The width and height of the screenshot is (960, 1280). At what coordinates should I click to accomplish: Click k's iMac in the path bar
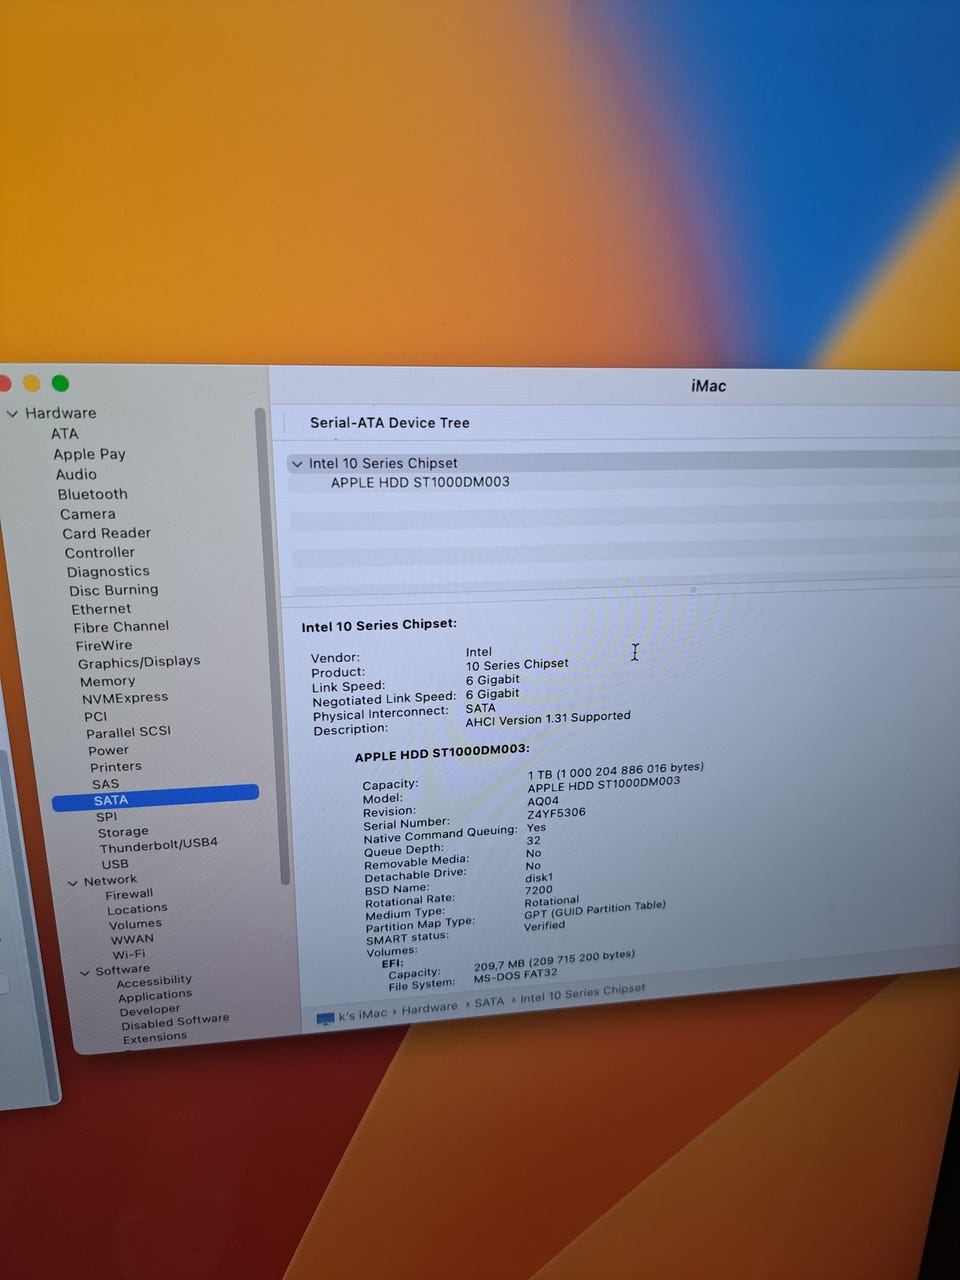click(362, 1015)
